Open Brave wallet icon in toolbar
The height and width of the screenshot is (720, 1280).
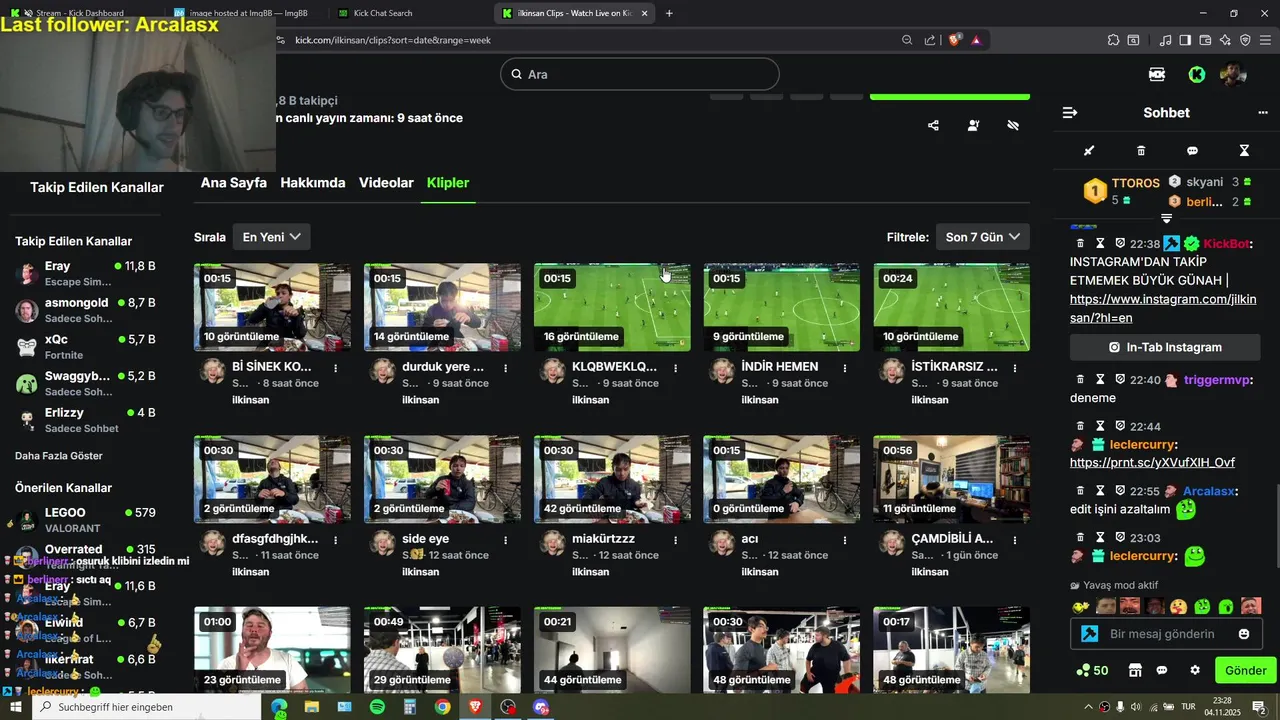[x=1205, y=40]
